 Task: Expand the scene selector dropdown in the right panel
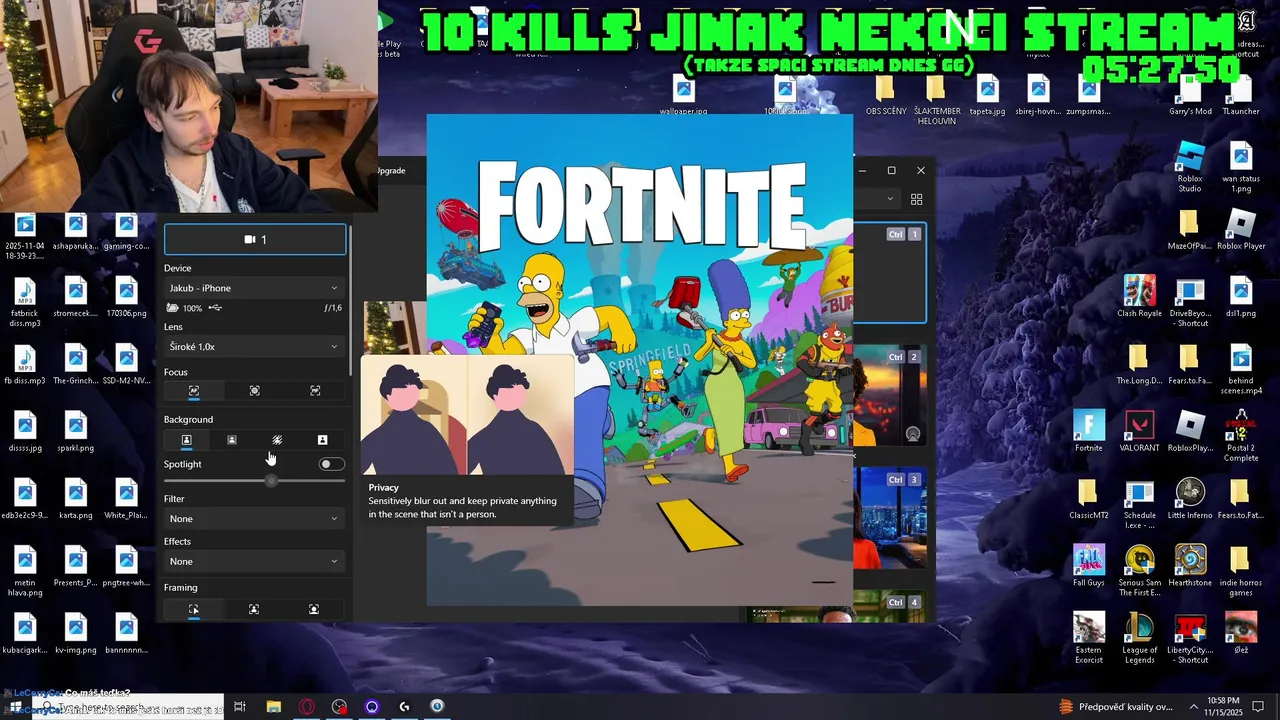[x=890, y=199]
